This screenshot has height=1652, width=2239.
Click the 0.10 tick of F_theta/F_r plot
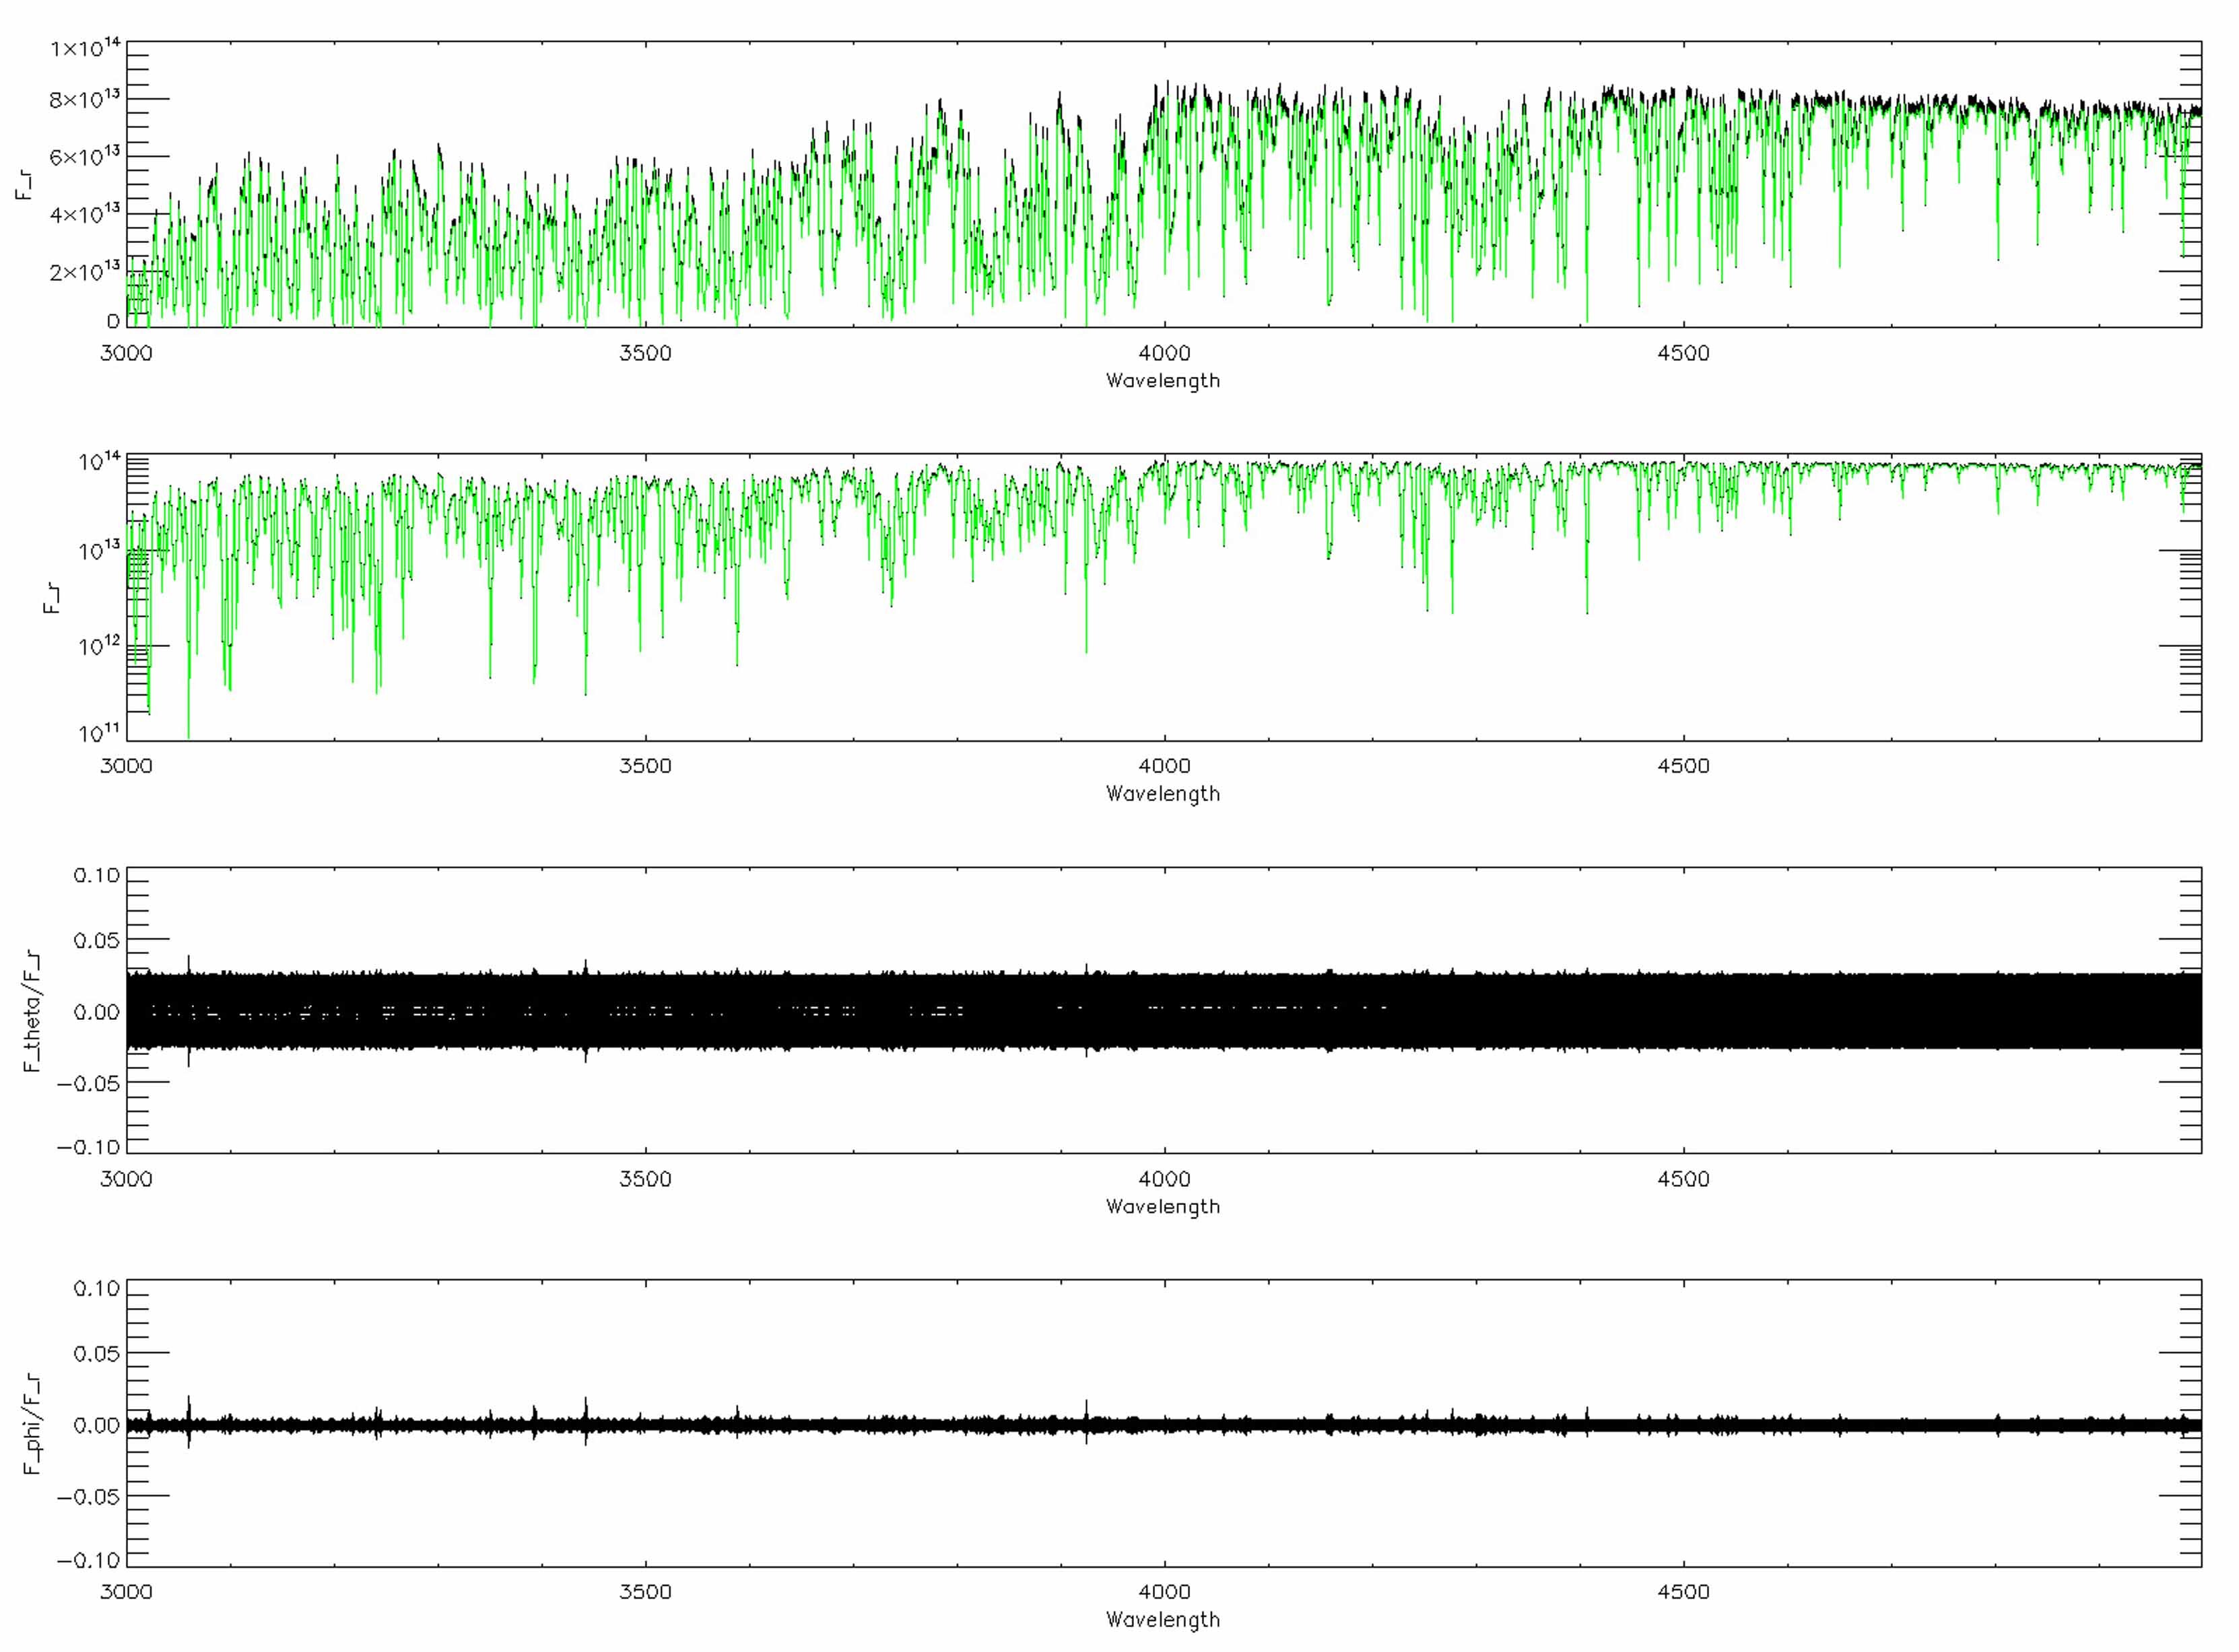click(96, 875)
